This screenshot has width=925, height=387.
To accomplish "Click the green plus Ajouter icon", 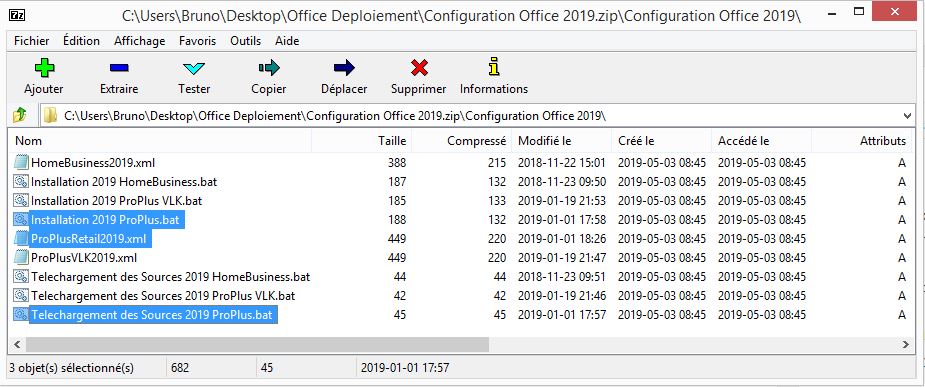I will pyautogui.click(x=44, y=68).
